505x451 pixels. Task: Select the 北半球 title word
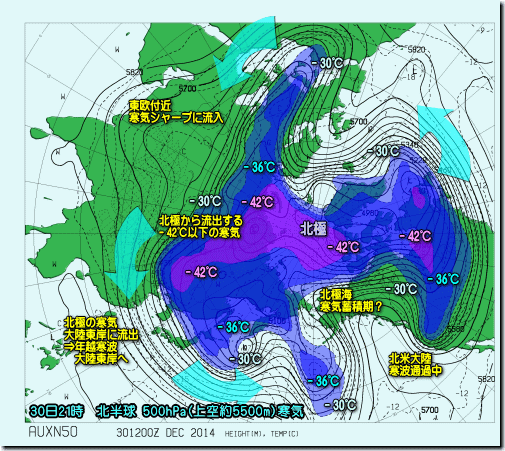coord(116,411)
